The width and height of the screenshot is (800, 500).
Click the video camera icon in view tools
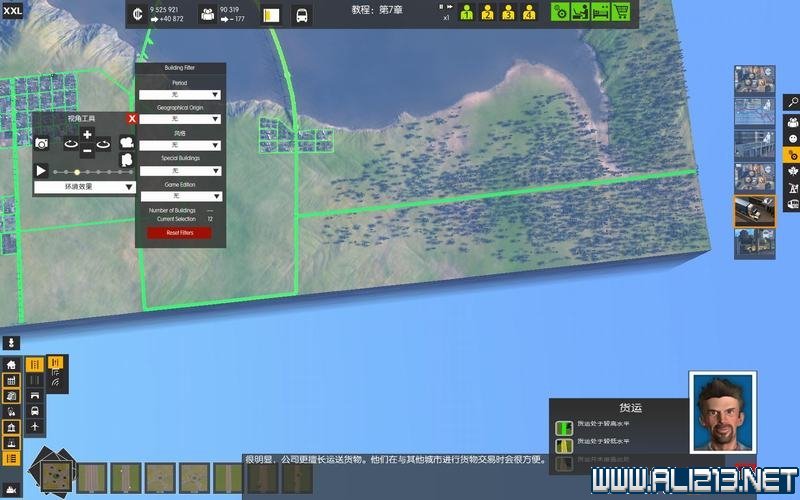[x=126, y=143]
